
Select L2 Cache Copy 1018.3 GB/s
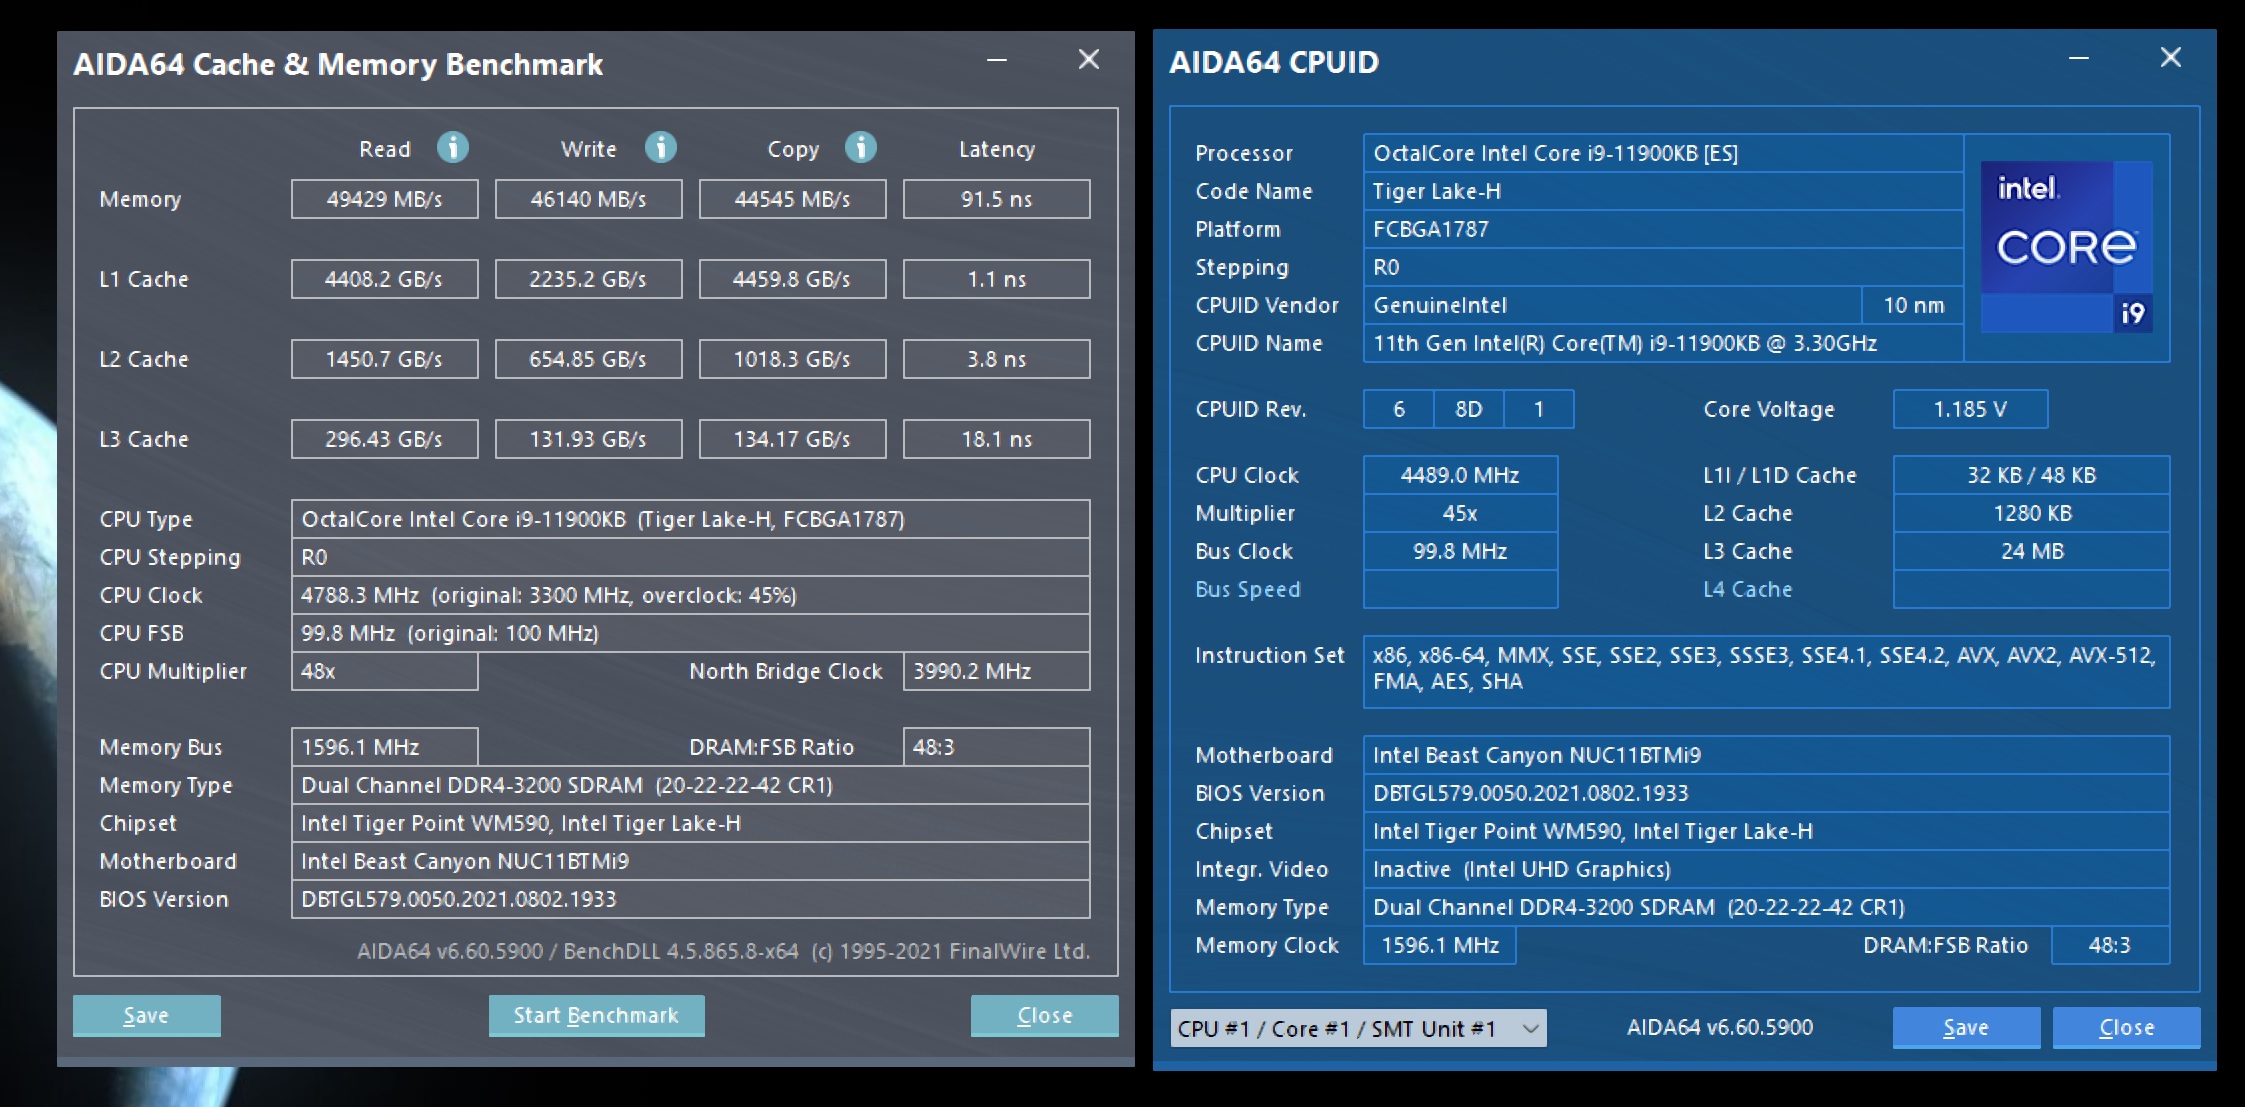792,359
